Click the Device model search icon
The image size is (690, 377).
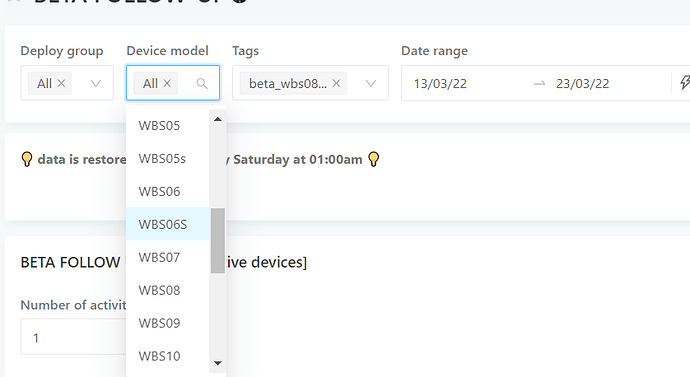coord(202,83)
